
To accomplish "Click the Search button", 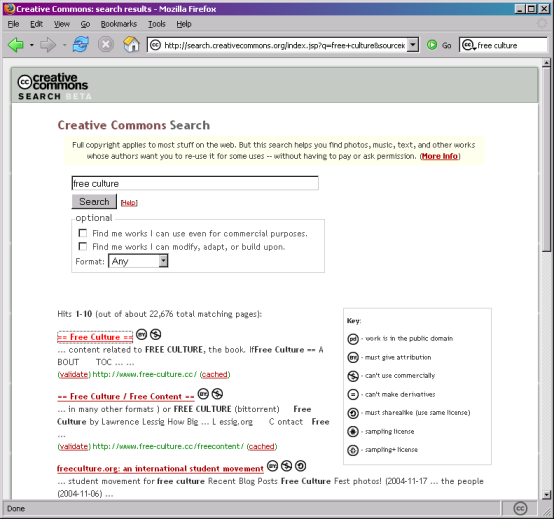I will tap(94, 201).
